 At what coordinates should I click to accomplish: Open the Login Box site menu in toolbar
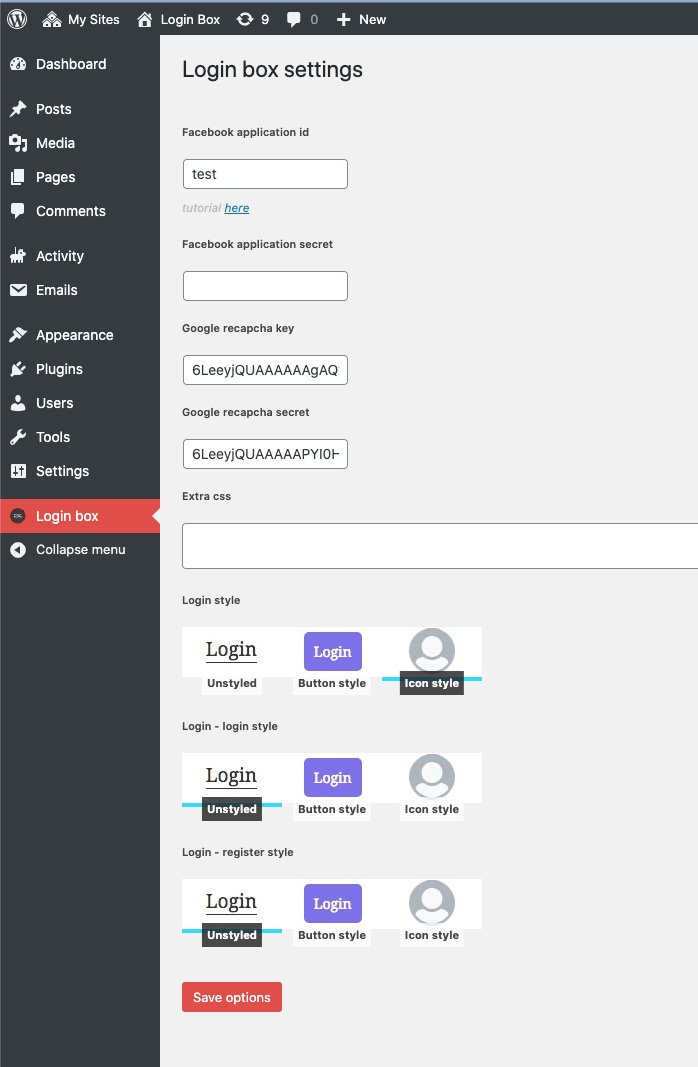(x=178, y=19)
